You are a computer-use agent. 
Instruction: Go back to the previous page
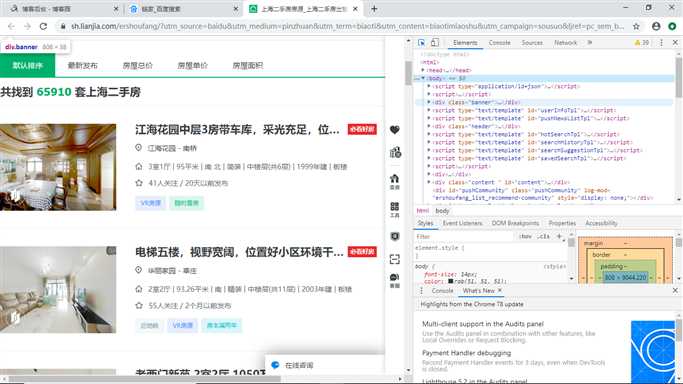tap(11, 26)
